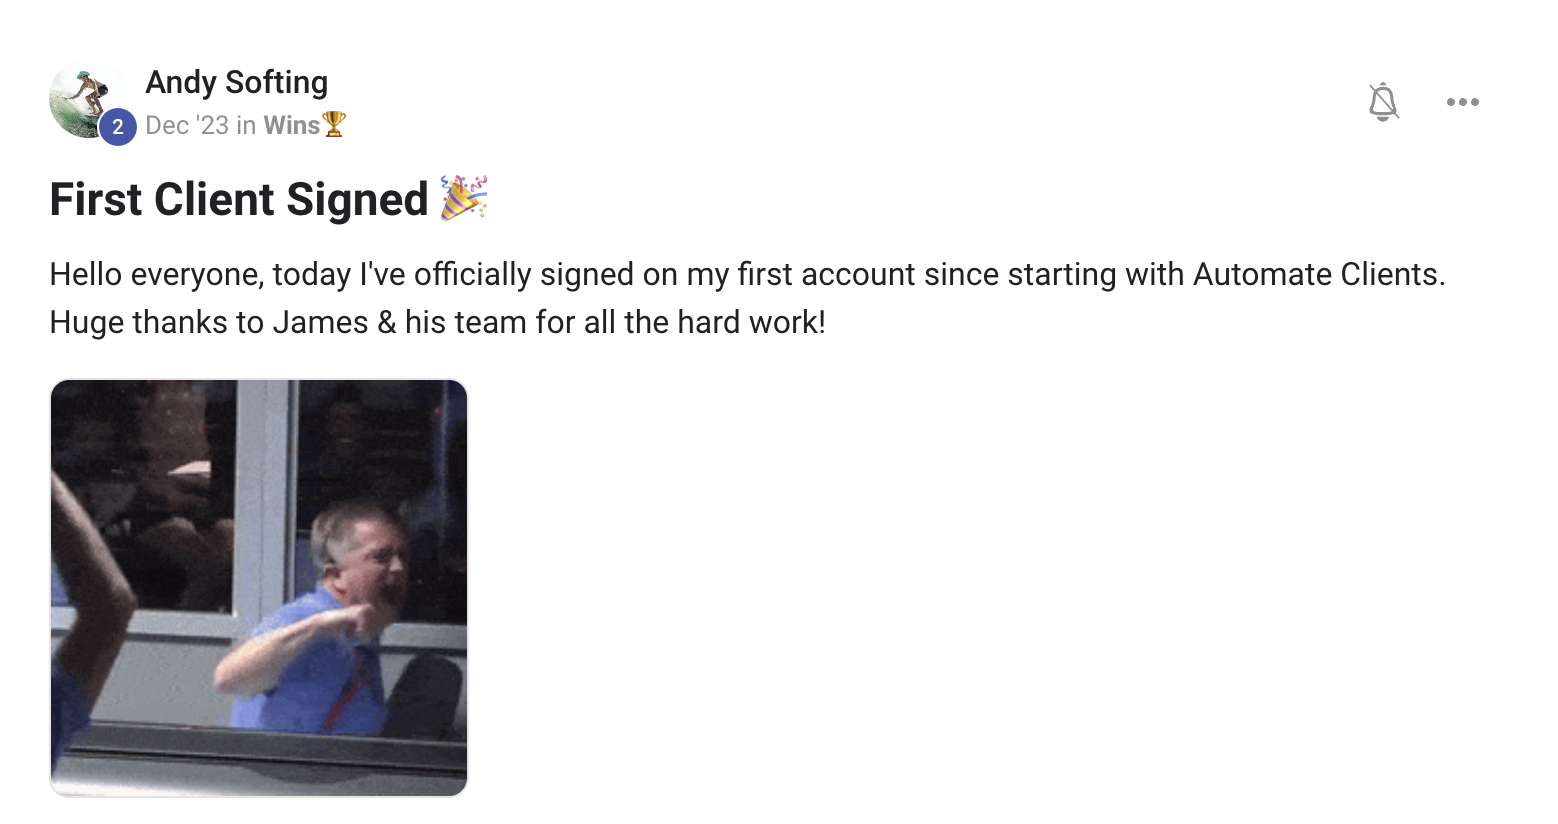Go to the Wins category

[x=291, y=125]
